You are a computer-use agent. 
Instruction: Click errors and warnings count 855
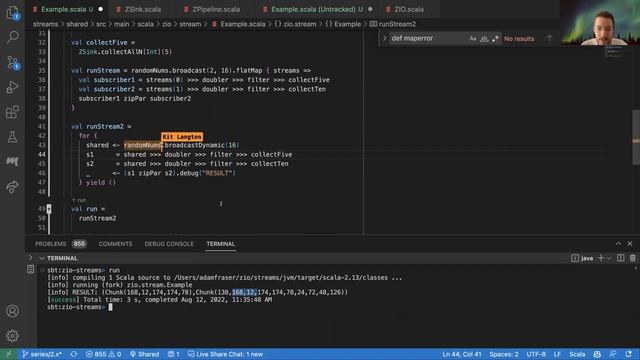(x=103, y=354)
